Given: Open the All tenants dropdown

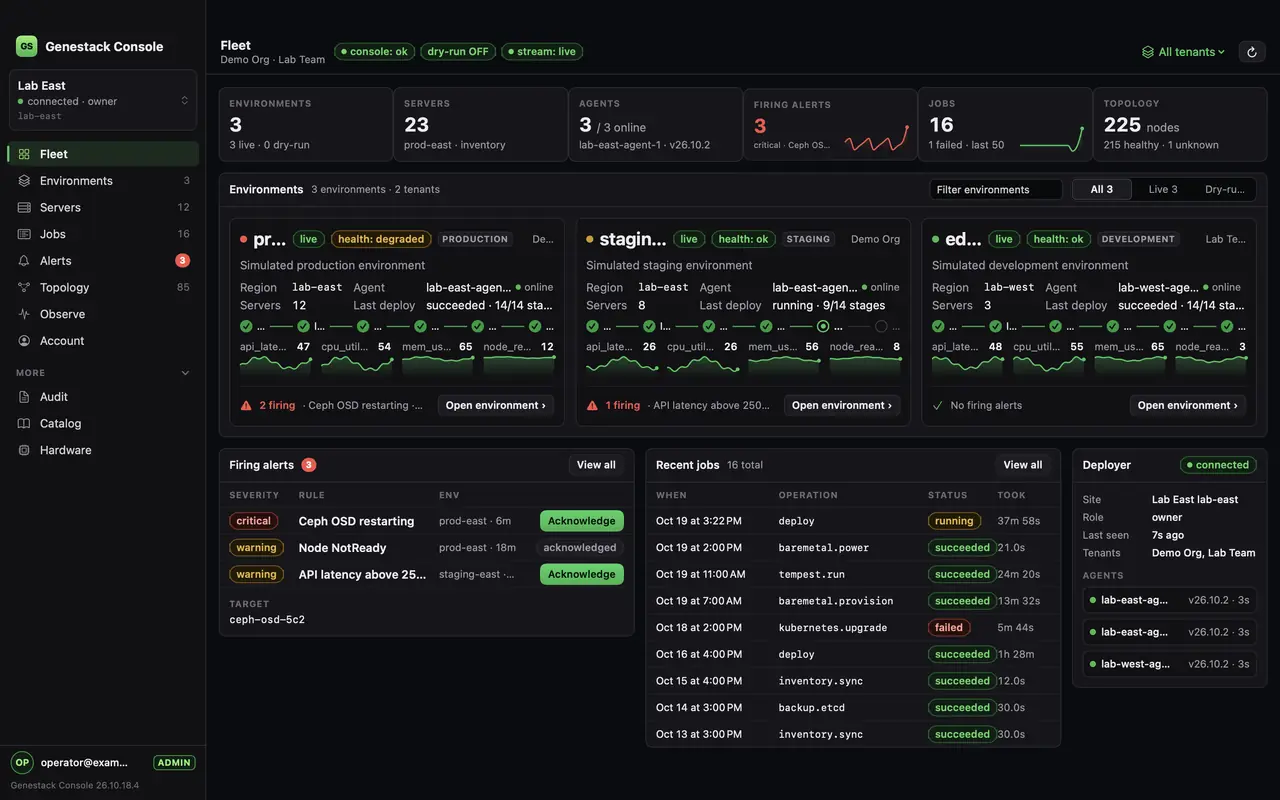Looking at the screenshot, I should pos(1183,52).
